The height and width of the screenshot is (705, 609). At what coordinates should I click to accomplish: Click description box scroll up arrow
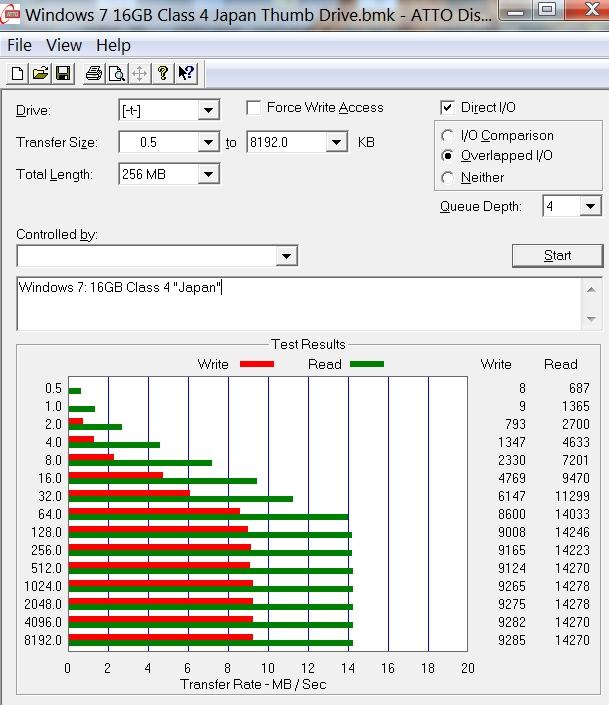[591, 290]
